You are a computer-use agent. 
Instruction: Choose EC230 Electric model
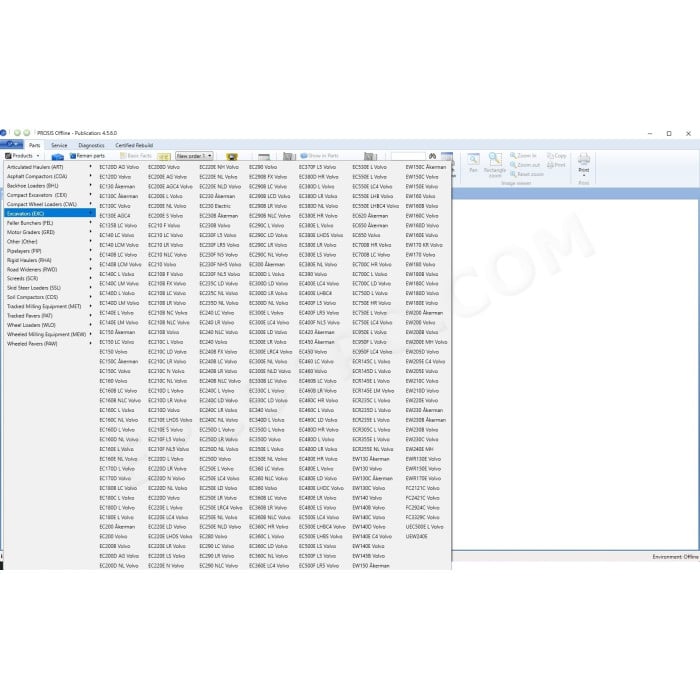click(x=215, y=206)
